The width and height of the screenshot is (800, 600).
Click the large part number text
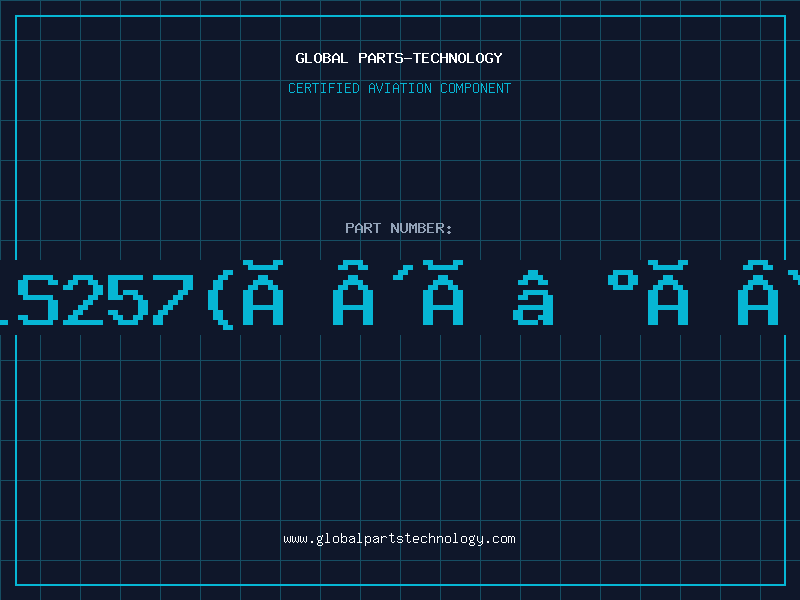[x=400, y=295]
